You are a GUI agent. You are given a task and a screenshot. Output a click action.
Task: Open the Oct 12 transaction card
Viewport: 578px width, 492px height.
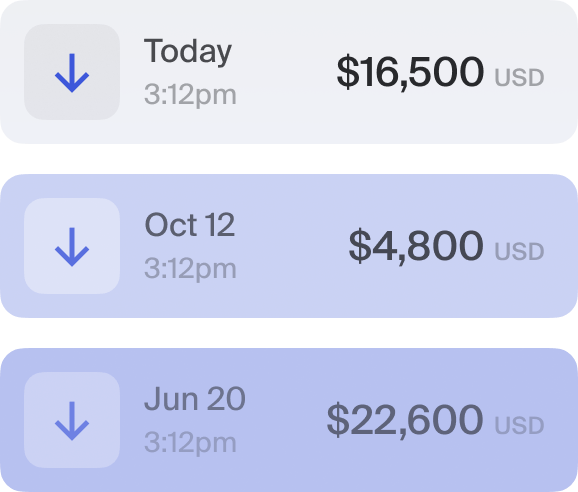(289, 246)
